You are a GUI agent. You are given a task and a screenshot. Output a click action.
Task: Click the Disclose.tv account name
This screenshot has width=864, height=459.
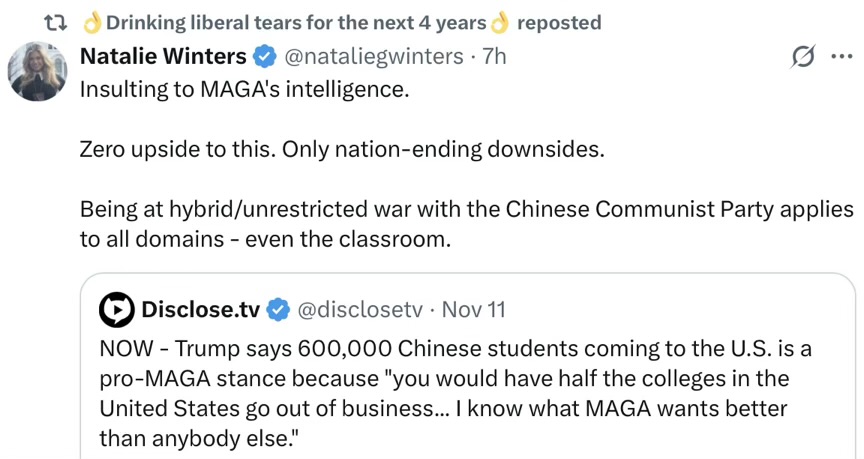pos(200,310)
